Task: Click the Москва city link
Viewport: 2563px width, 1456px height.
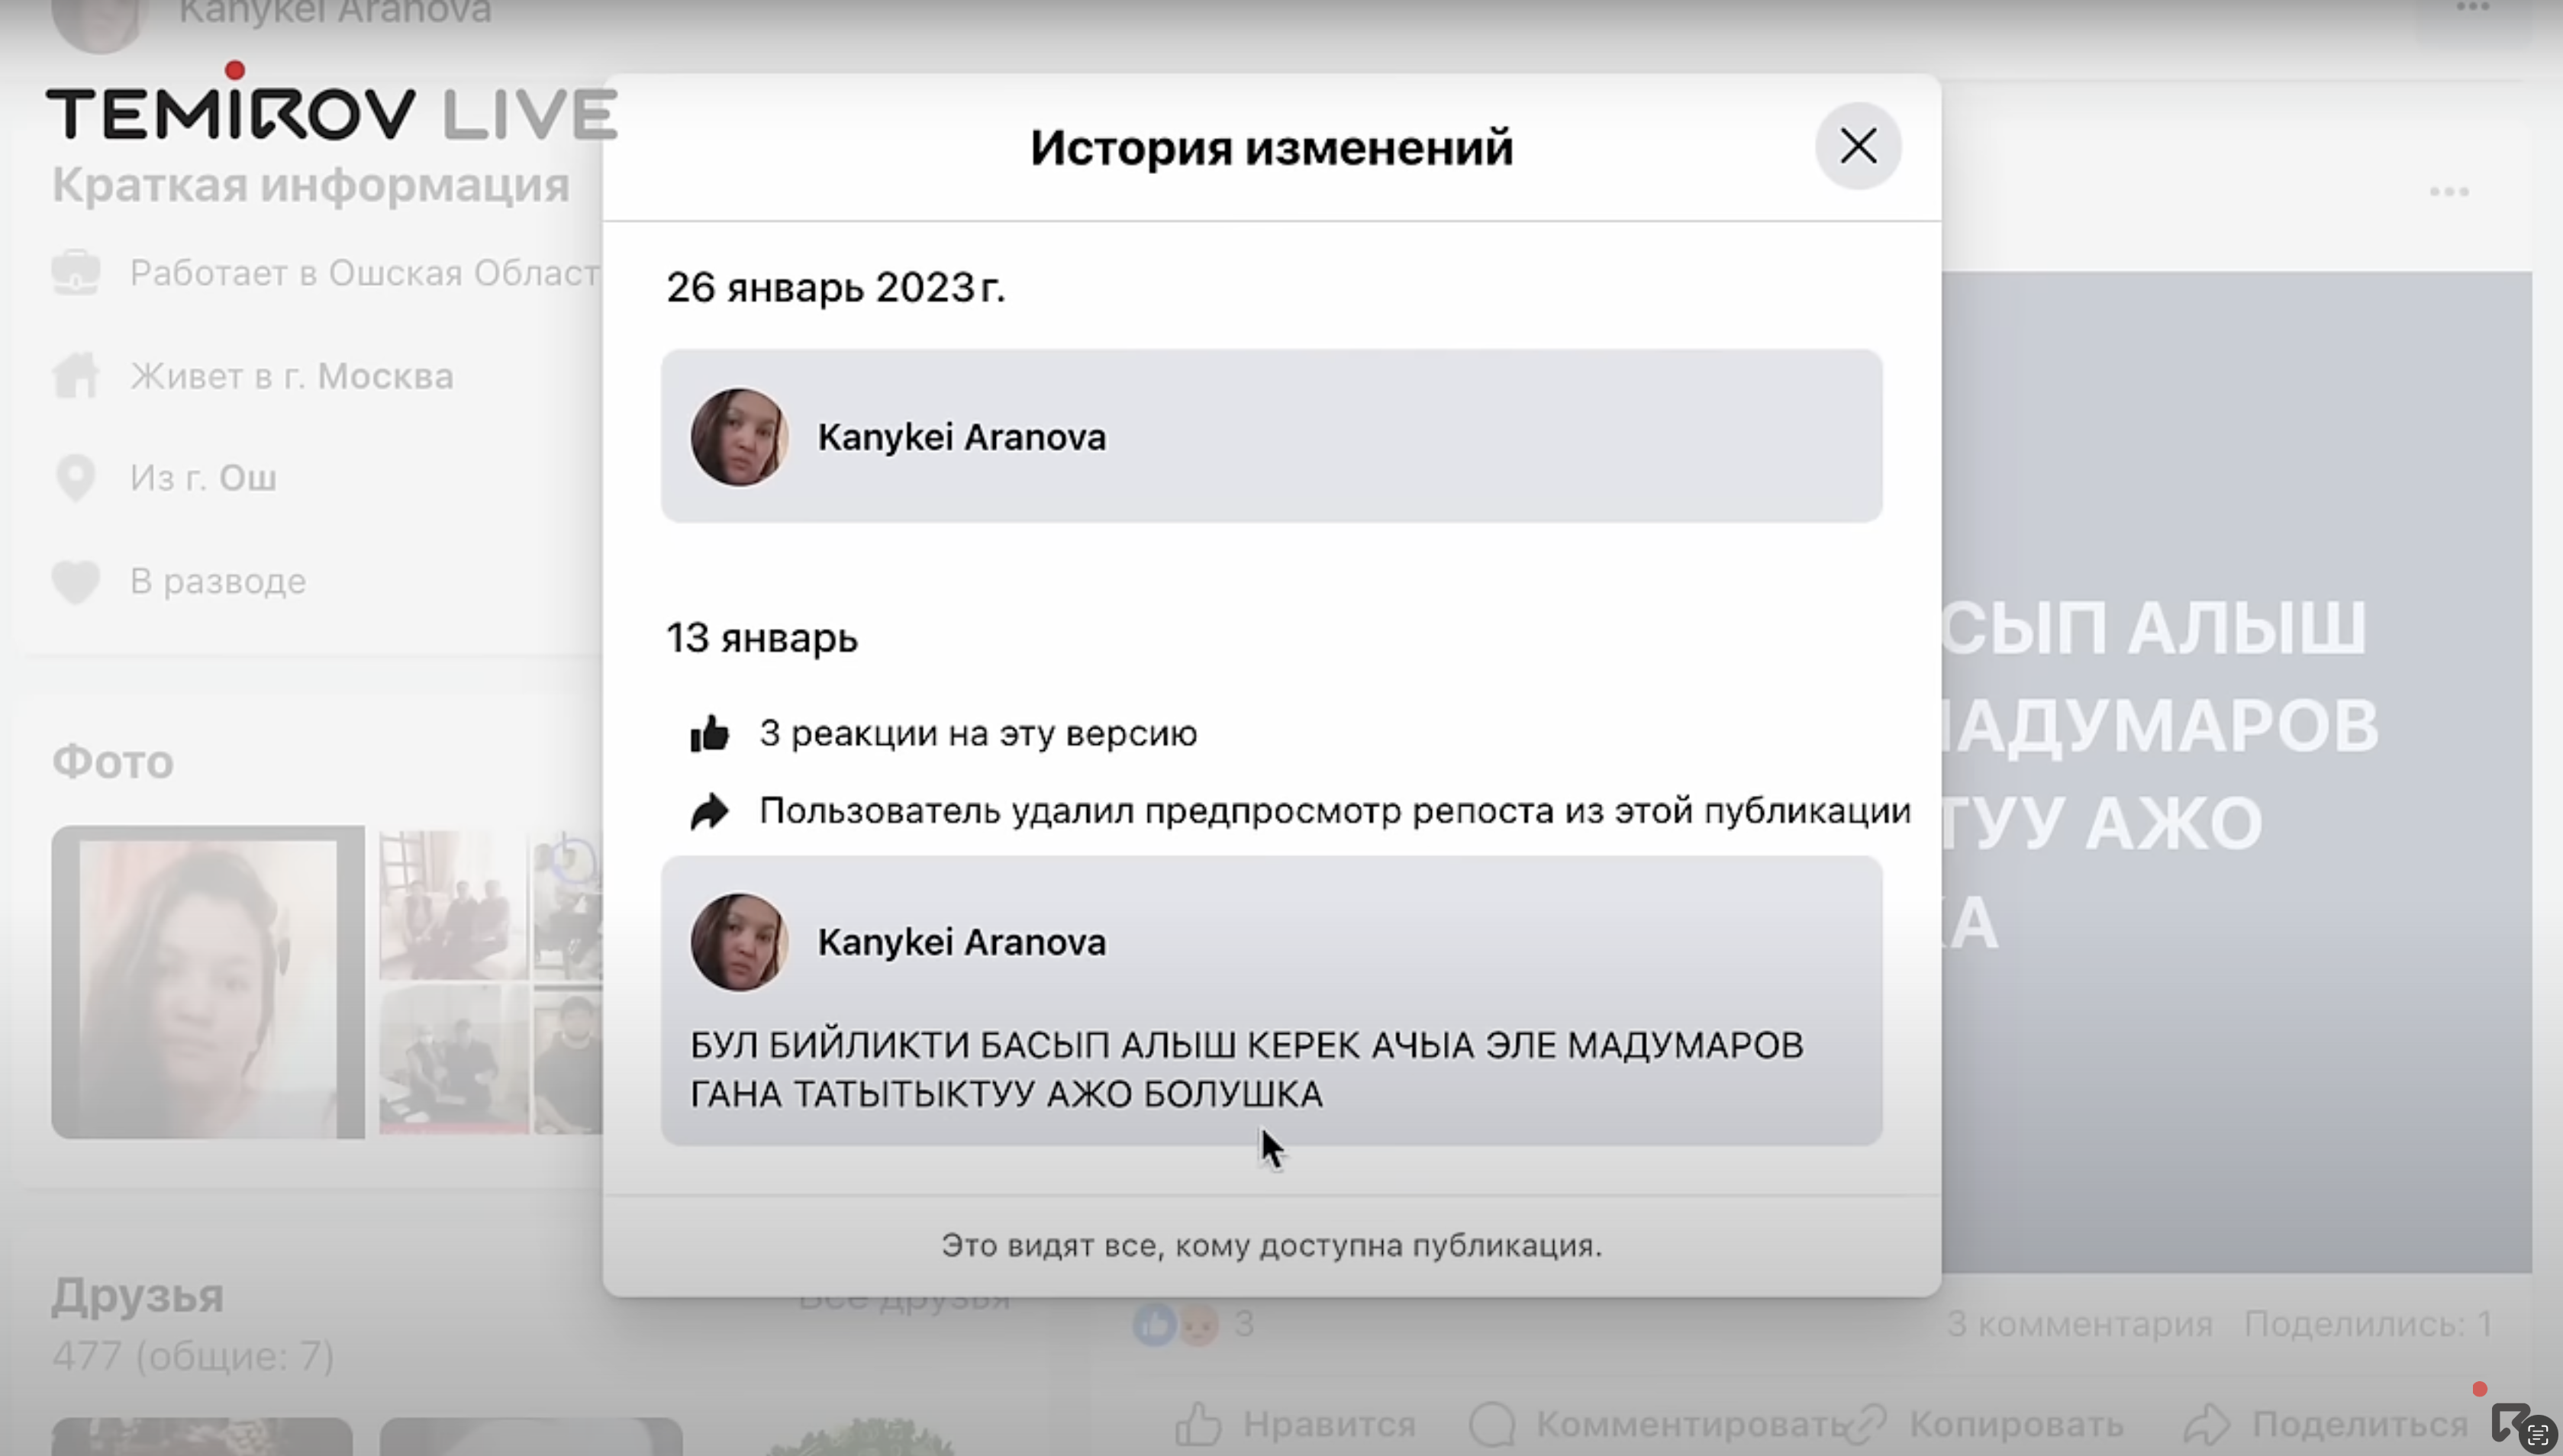Action: click(x=385, y=376)
